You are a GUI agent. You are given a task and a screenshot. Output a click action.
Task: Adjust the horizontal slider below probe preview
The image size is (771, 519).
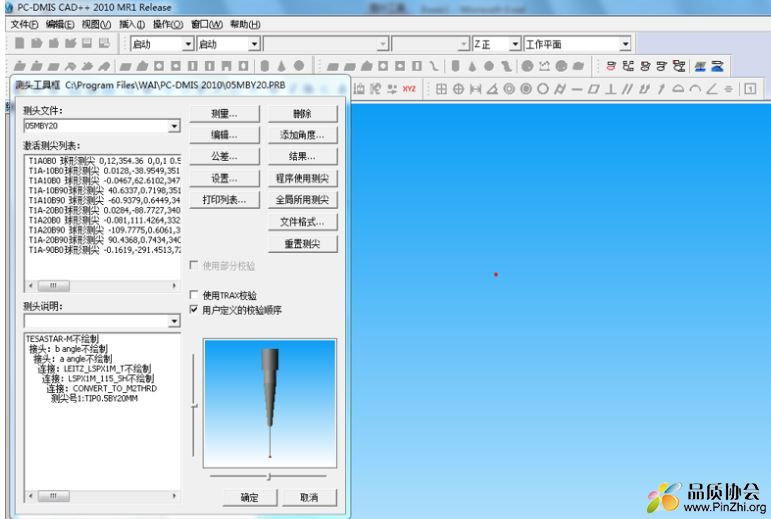click(268, 476)
